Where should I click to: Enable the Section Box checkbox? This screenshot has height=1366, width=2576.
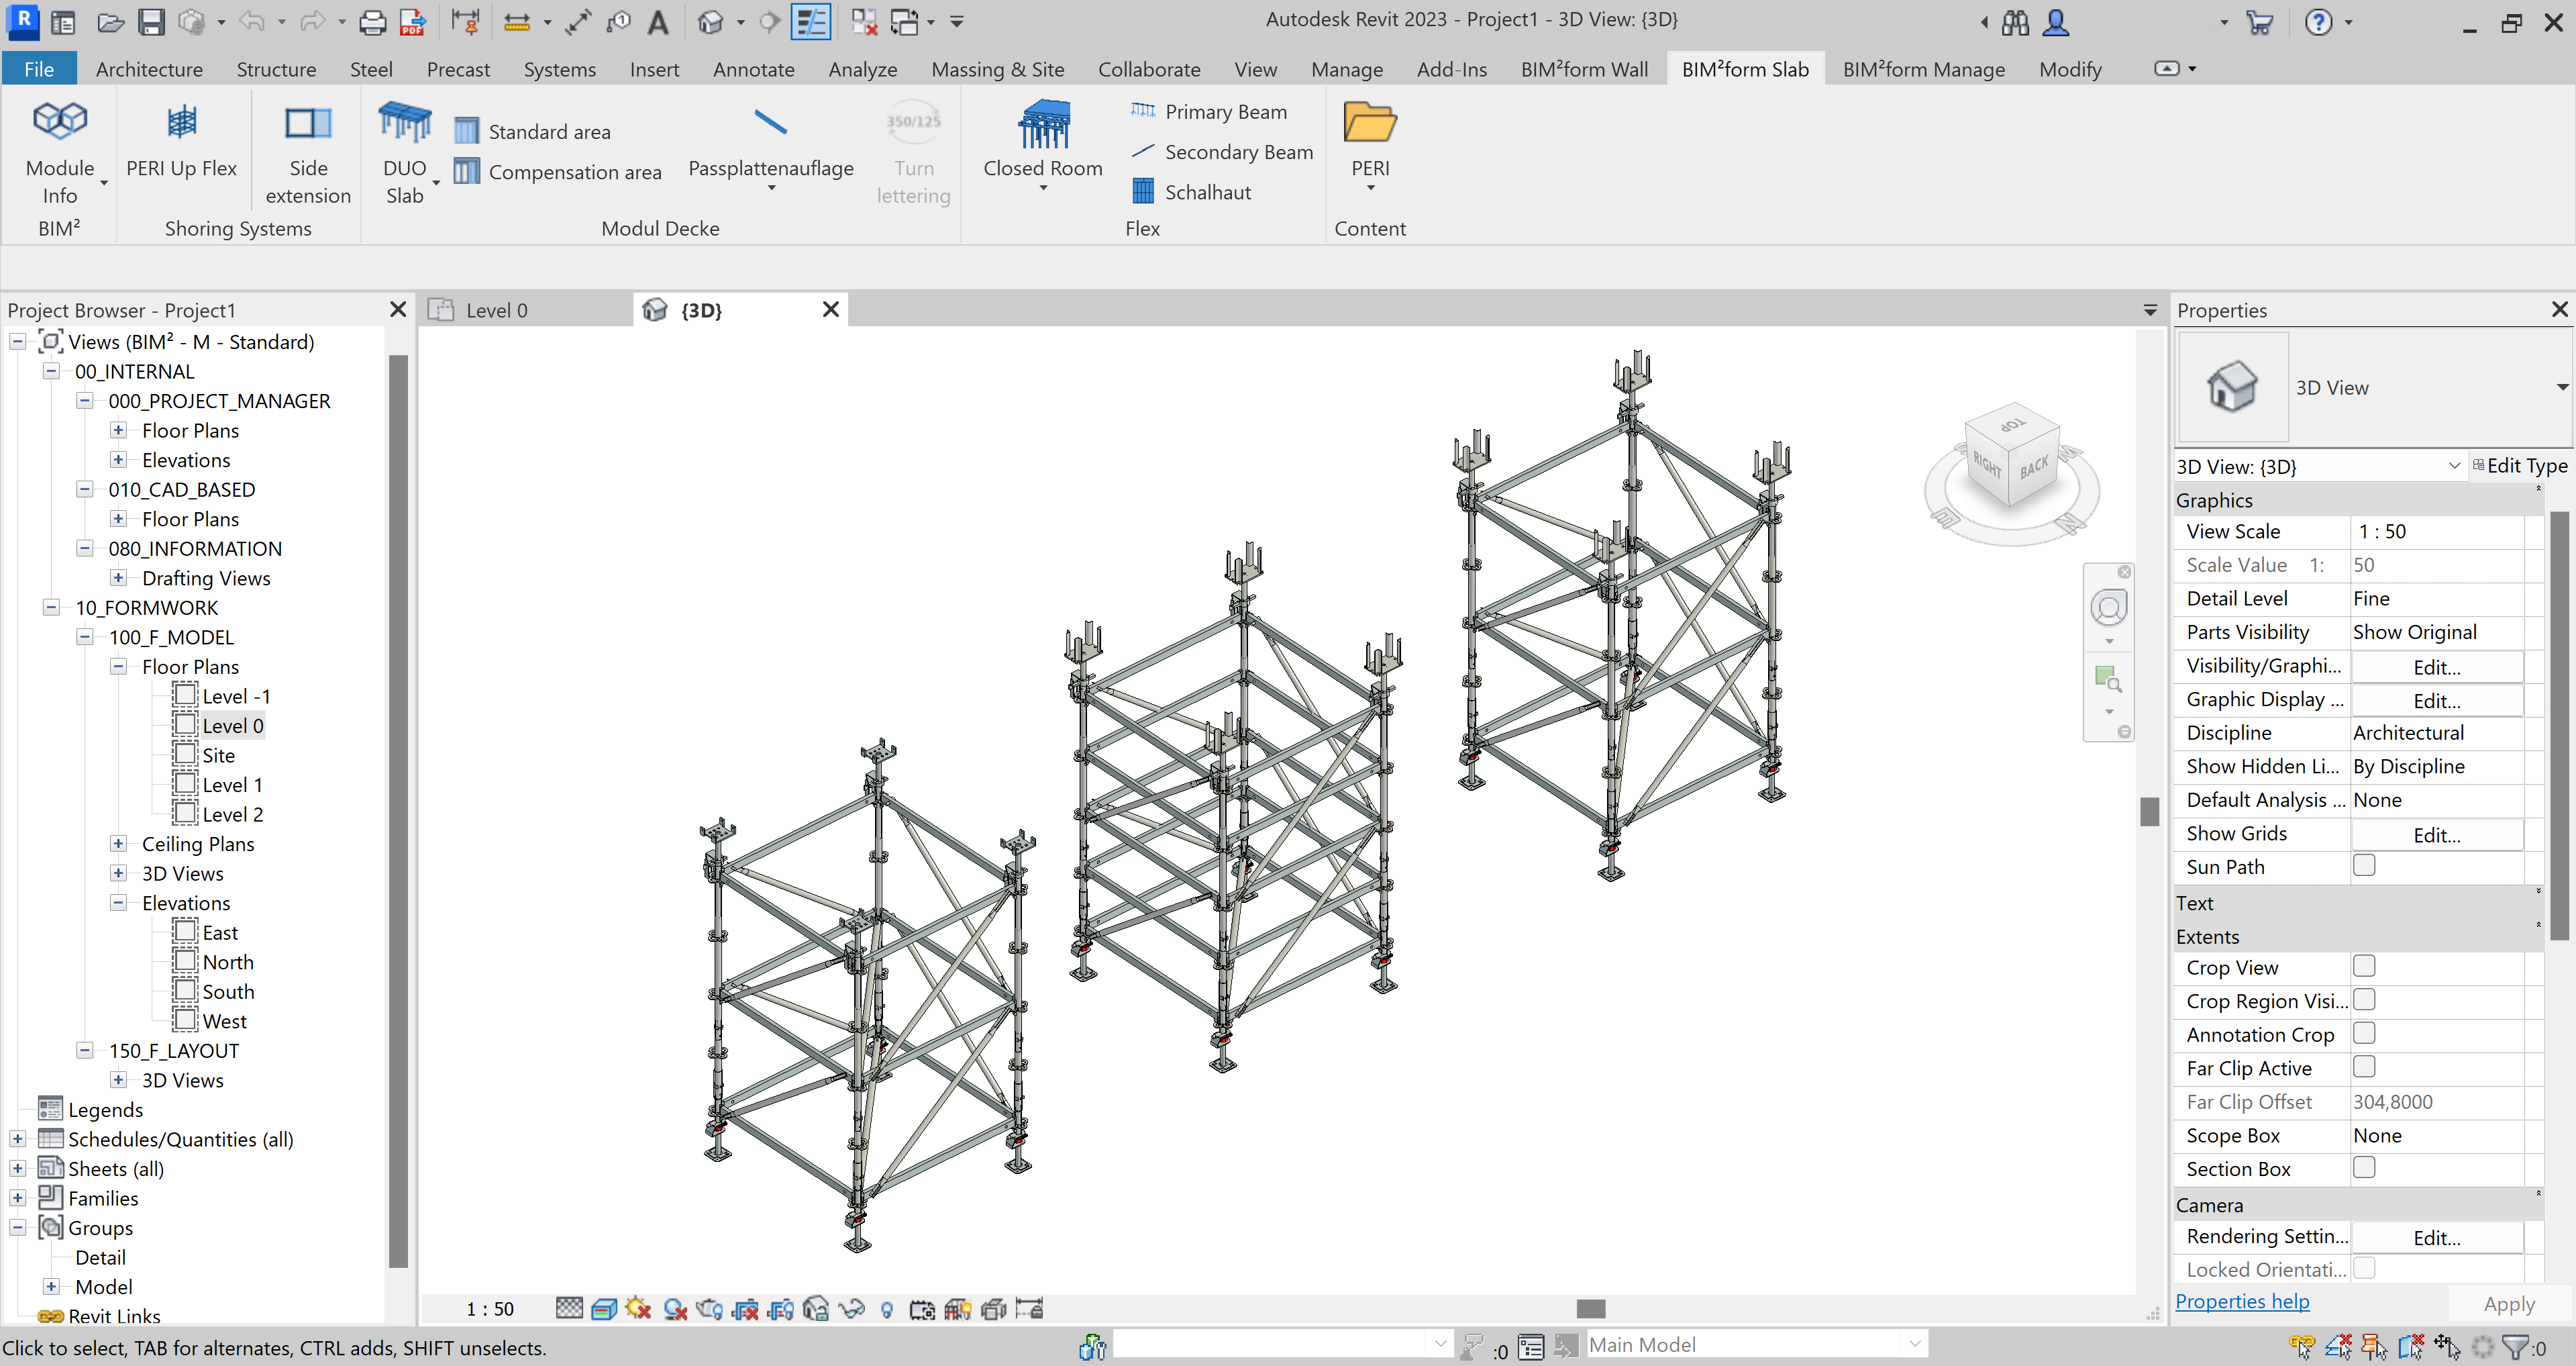[x=2365, y=1167]
